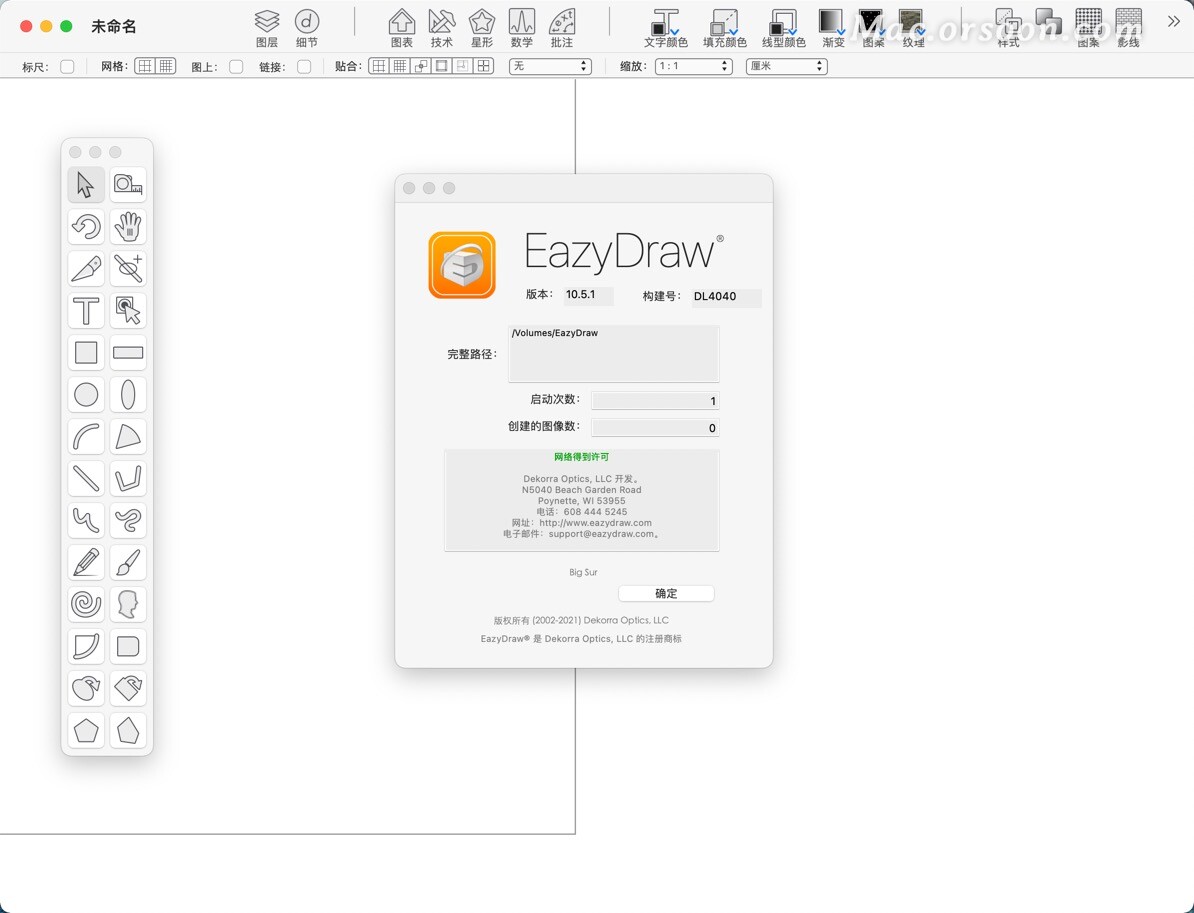Screen dimensions: 1194x913
Task: Select the wedge pie-slice tool
Action: coord(128,436)
